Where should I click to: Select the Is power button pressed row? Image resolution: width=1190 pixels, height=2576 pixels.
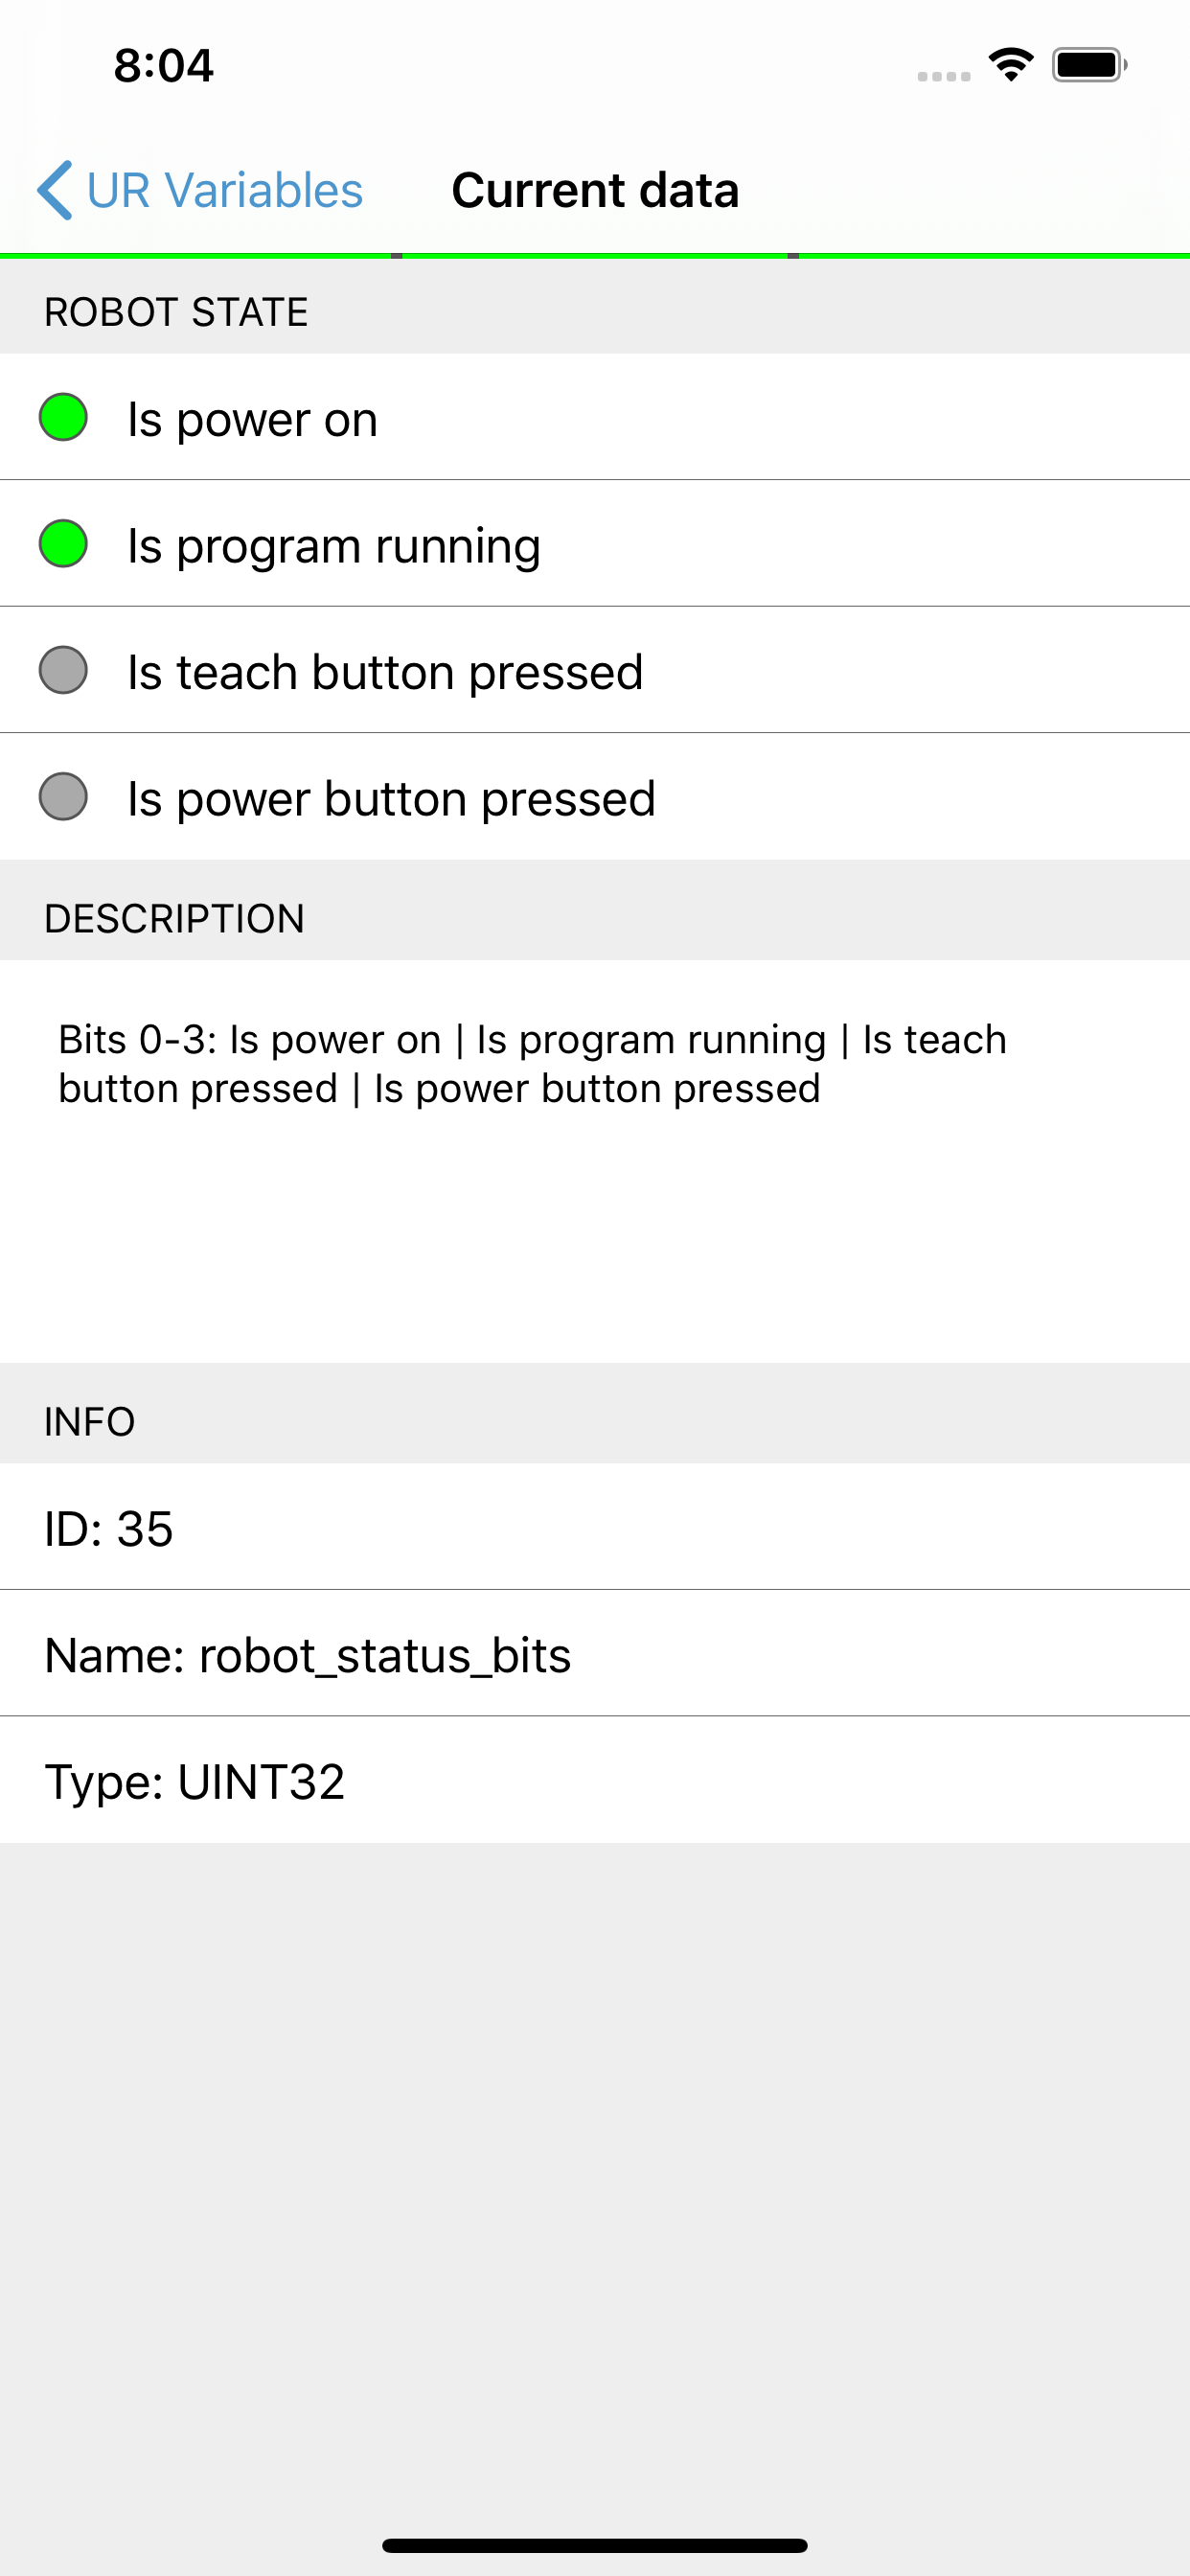[x=595, y=797]
